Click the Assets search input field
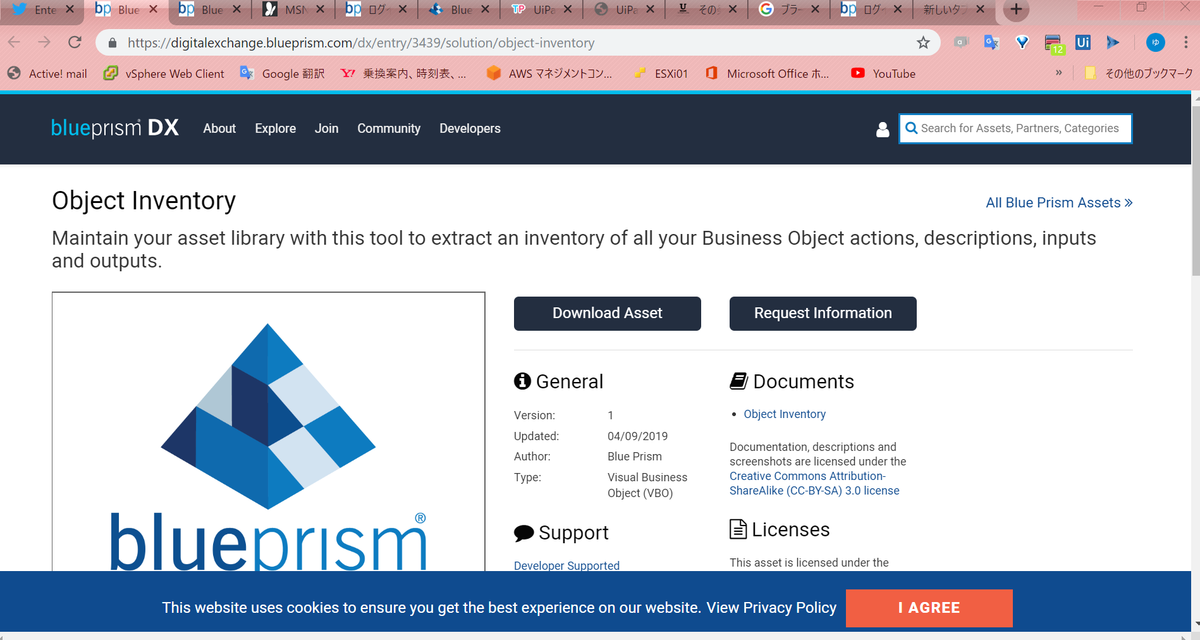Image resolution: width=1200 pixels, height=640 pixels. pos(1016,128)
